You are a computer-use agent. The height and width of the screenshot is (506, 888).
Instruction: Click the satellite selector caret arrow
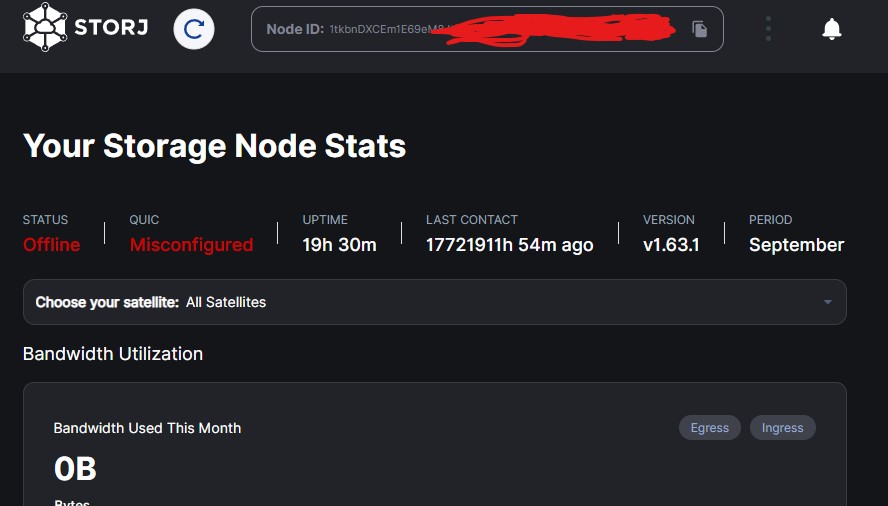[x=827, y=302]
